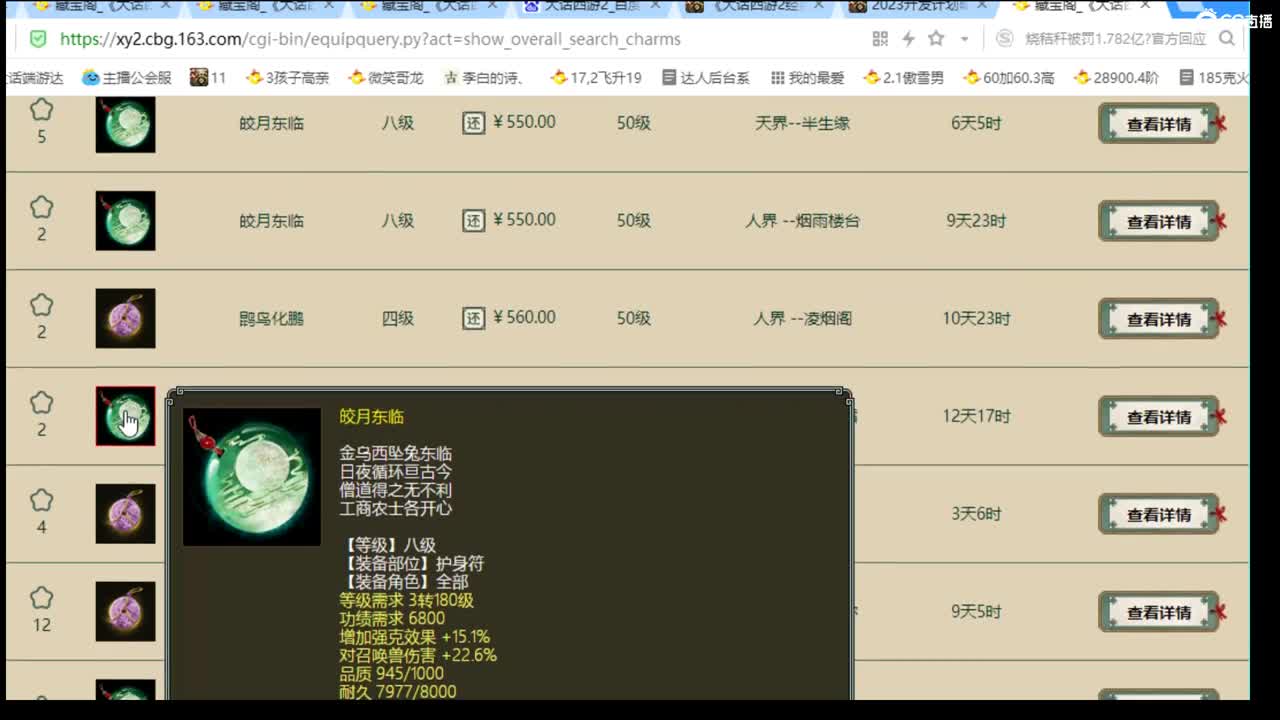Click the star icon in the 9天5时 row
Screen dimensions: 1280x720
click(41, 598)
